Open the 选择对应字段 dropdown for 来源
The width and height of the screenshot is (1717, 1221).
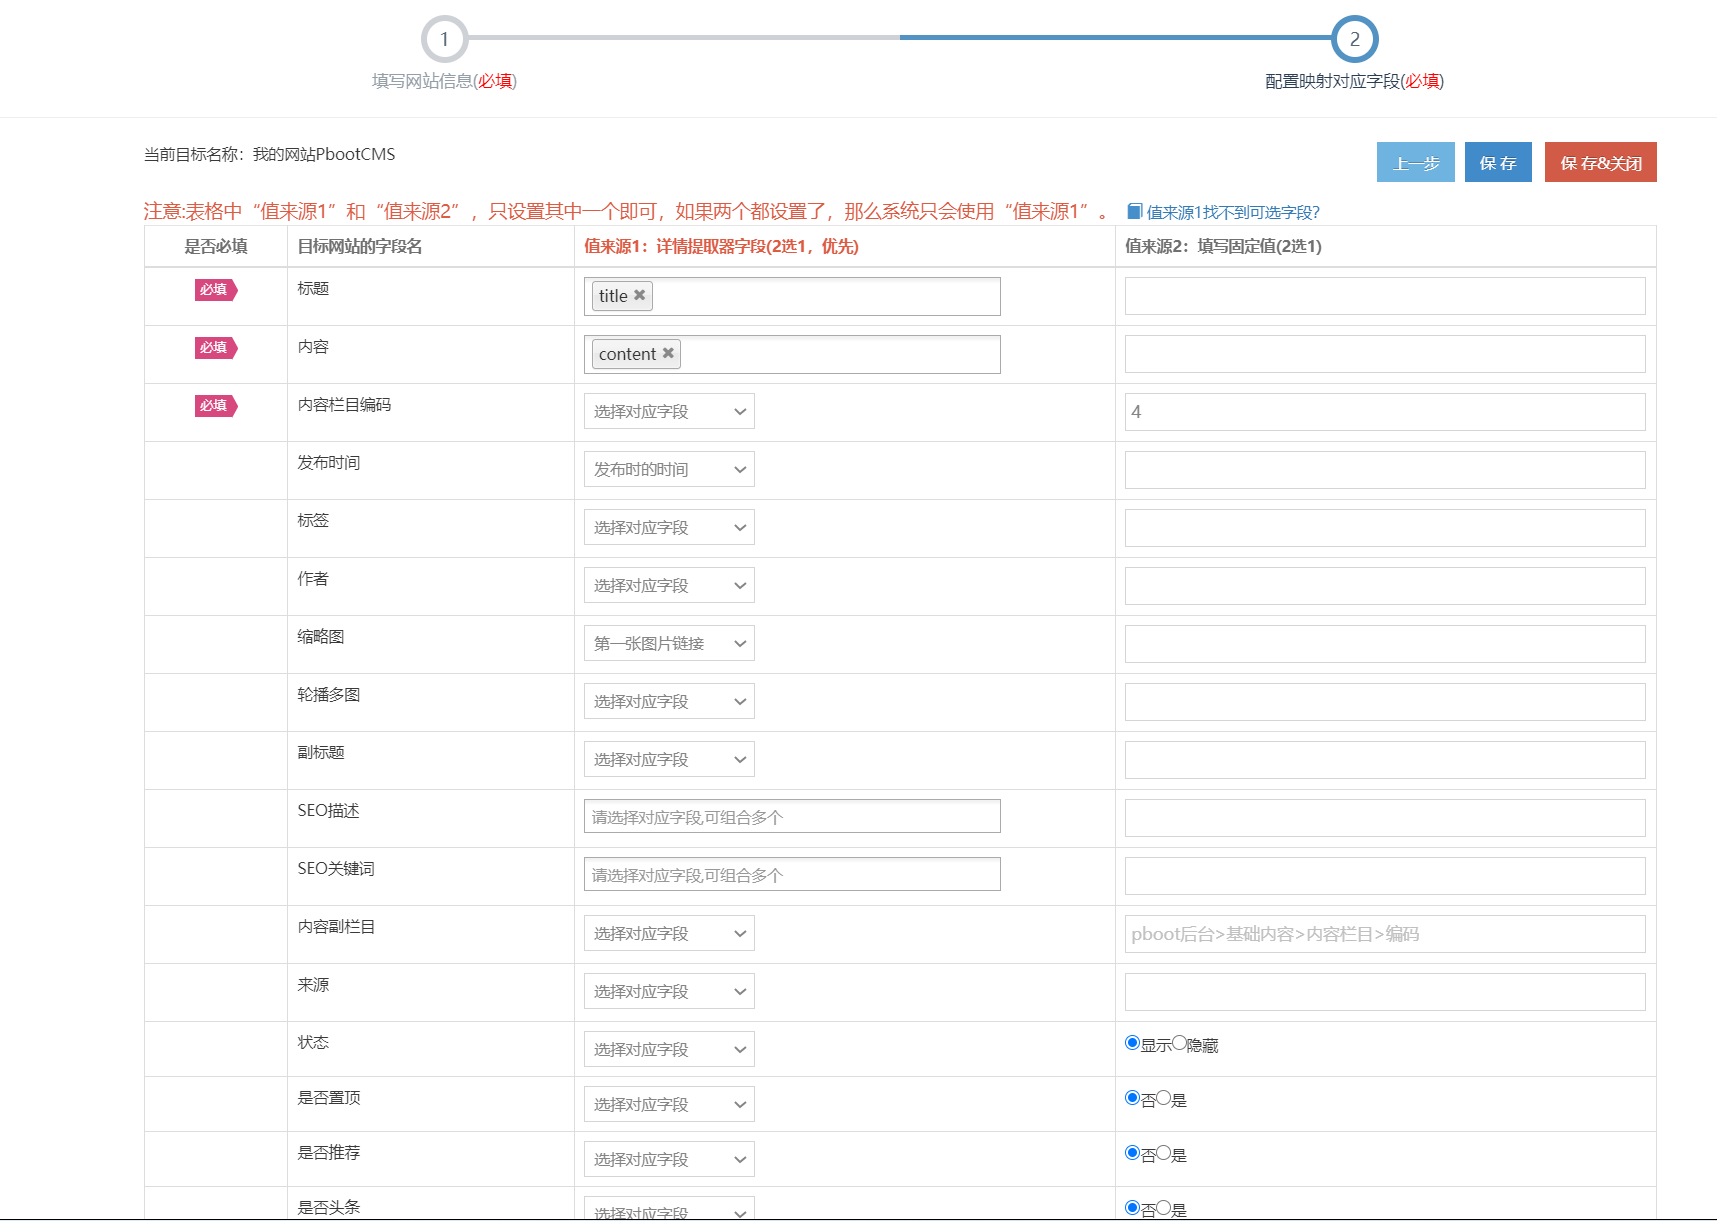668,990
